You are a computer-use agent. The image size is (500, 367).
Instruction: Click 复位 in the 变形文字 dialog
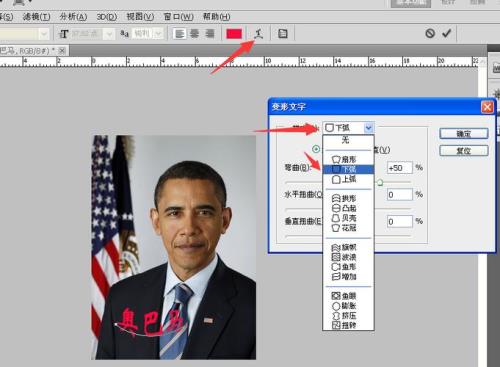coord(464,151)
